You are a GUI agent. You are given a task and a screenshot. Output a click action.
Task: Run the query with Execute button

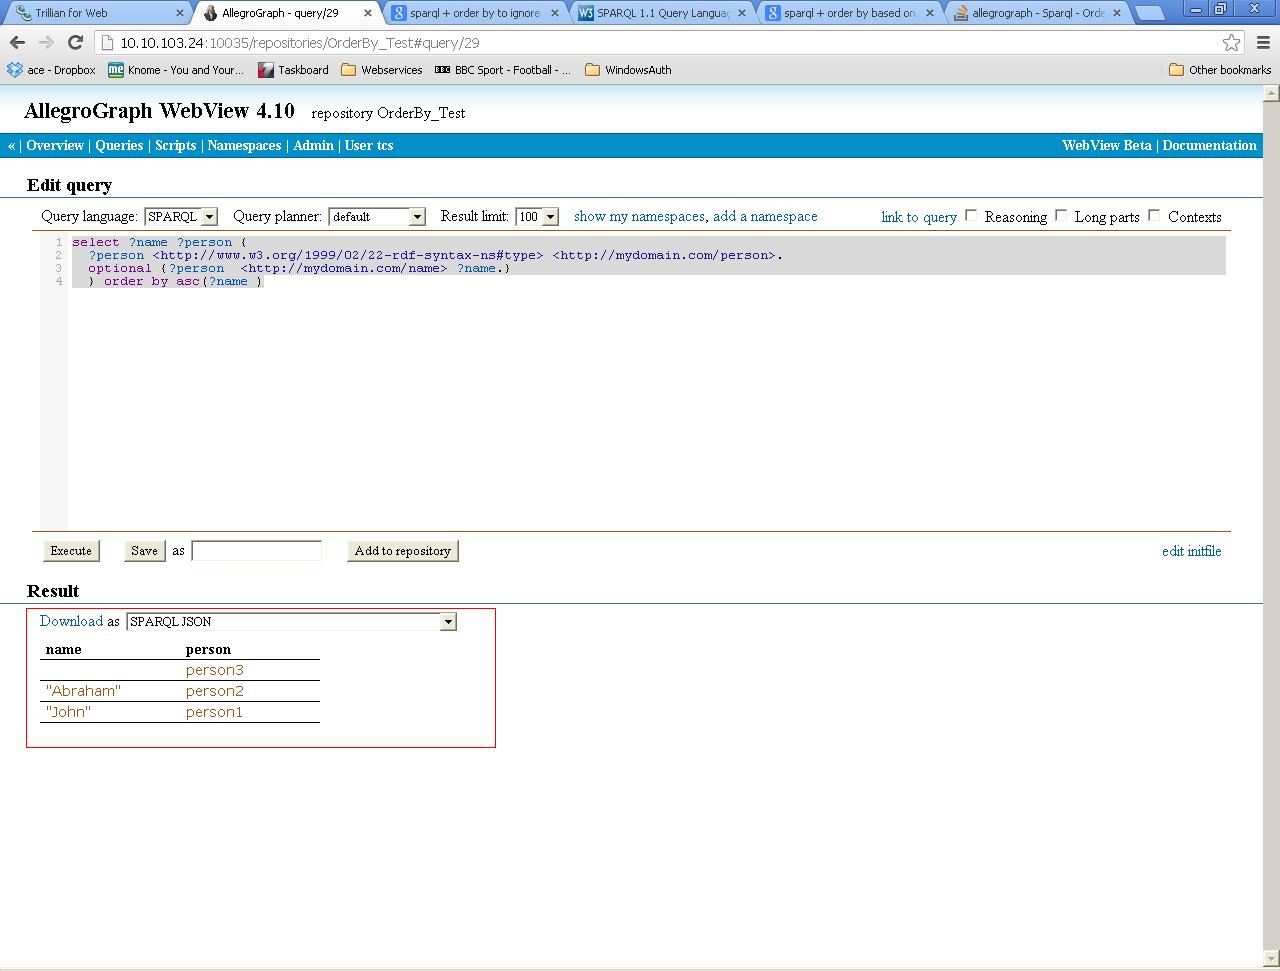71,551
